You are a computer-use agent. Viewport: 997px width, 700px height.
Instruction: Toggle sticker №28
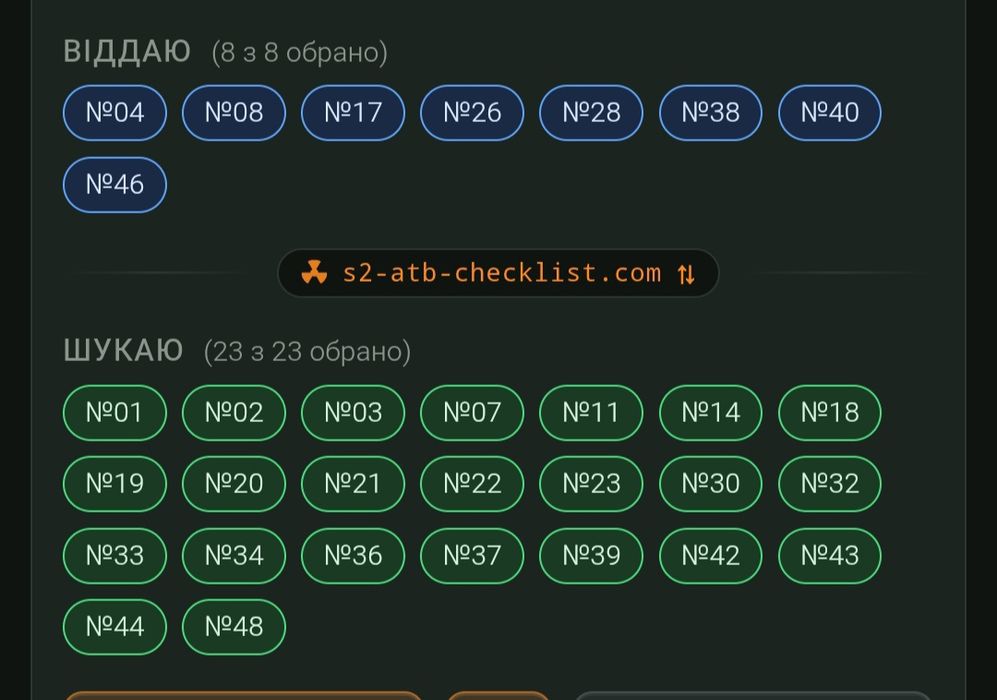tap(591, 113)
